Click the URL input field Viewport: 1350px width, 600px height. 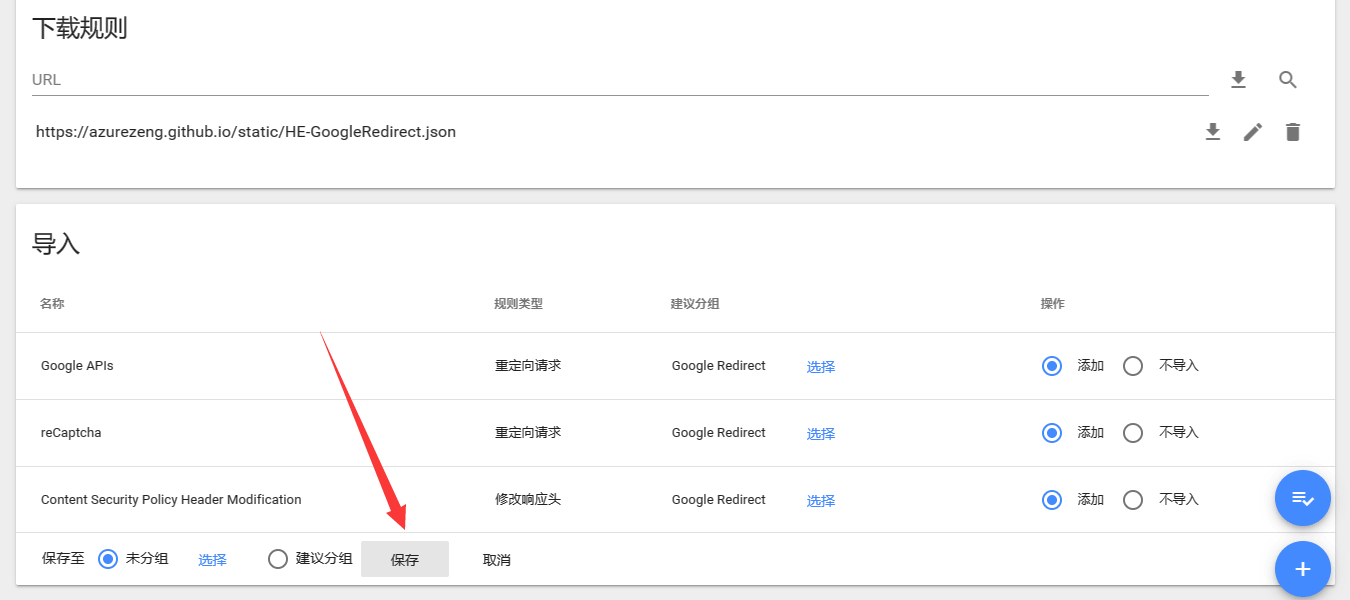tap(620, 80)
